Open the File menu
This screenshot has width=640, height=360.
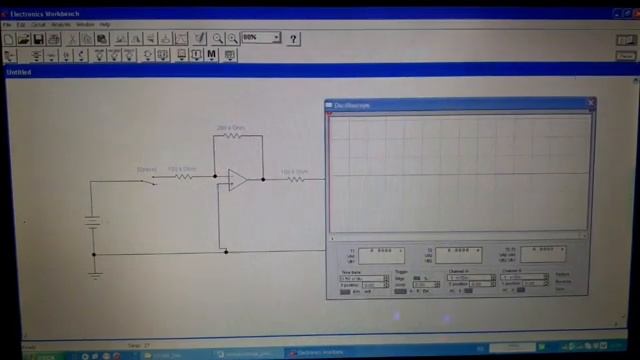click(x=7, y=25)
